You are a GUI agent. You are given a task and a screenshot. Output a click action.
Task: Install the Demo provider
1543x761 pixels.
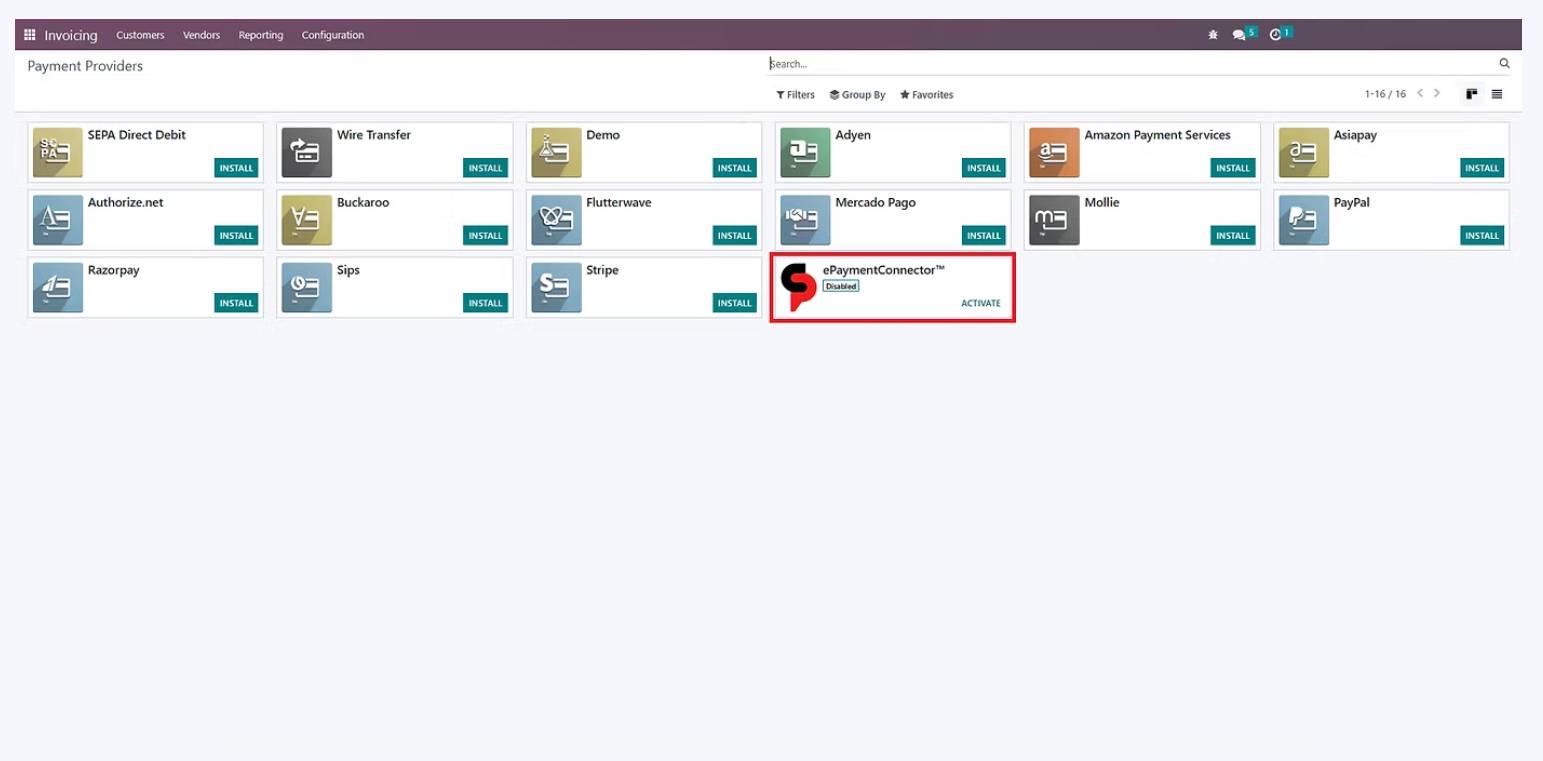[x=735, y=168]
